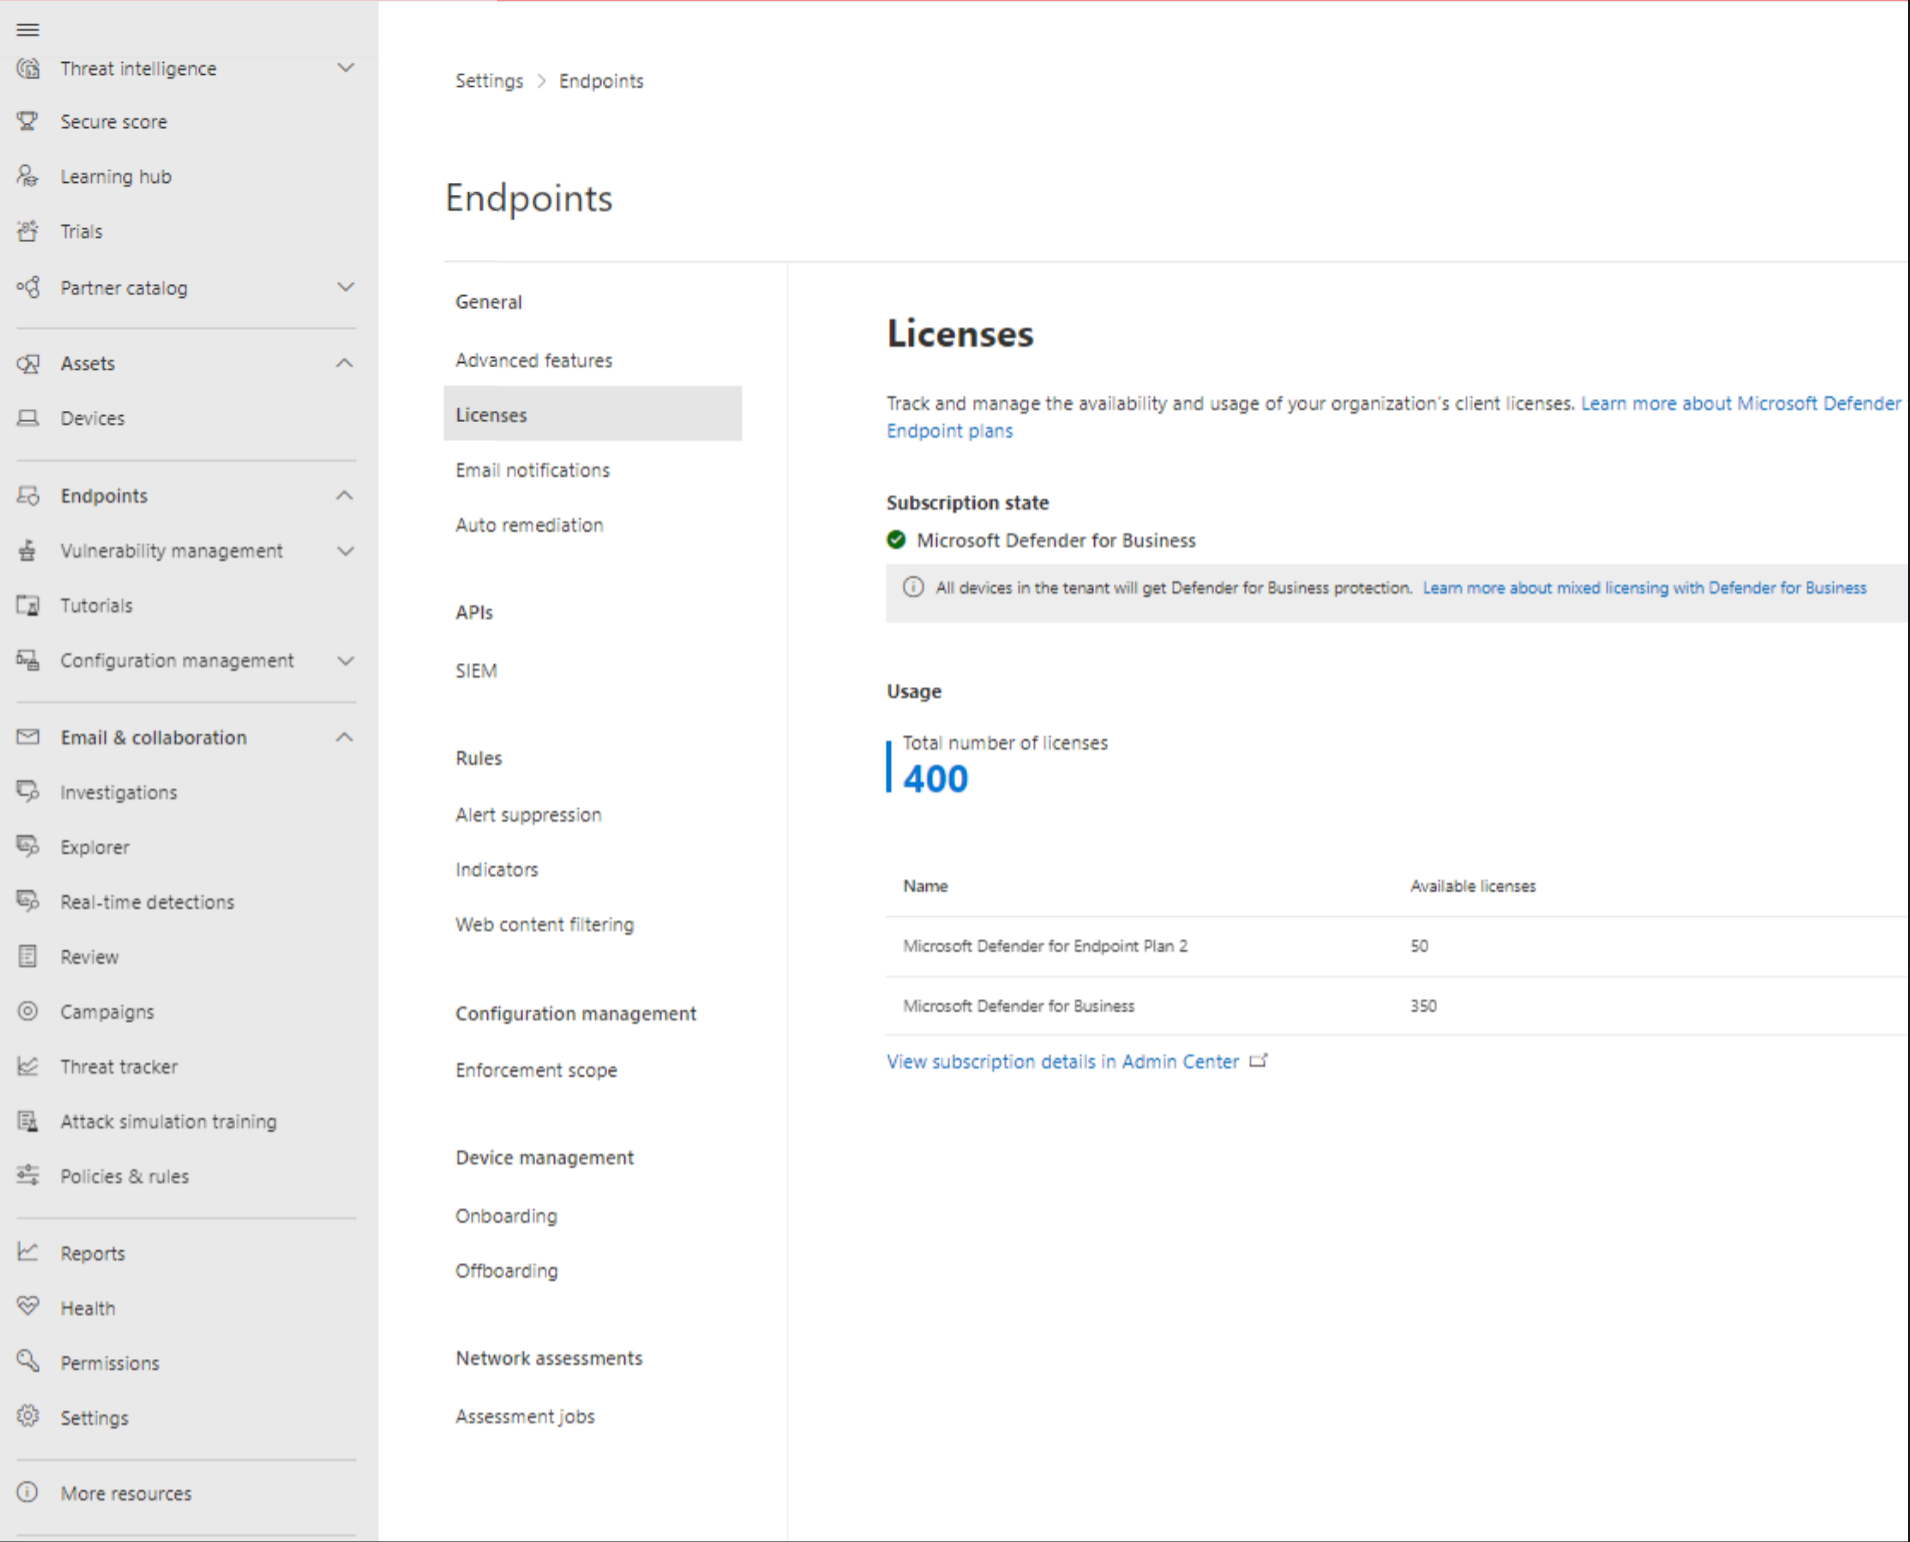Select the Microsoft Defender for Endpoint Plan 2 row
Screen dimensions: 1910x1542
[x=1397, y=946]
